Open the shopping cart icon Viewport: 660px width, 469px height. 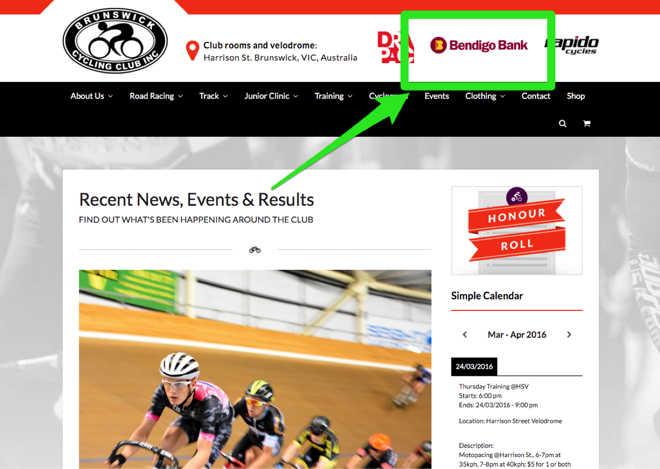[586, 123]
